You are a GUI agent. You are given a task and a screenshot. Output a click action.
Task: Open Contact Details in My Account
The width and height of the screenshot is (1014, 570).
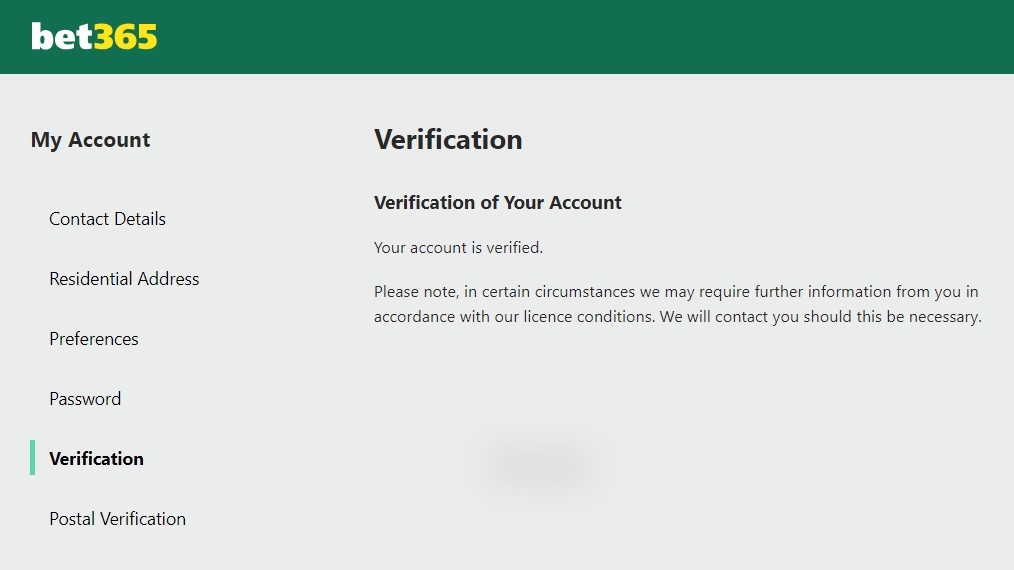[x=107, y=219]
